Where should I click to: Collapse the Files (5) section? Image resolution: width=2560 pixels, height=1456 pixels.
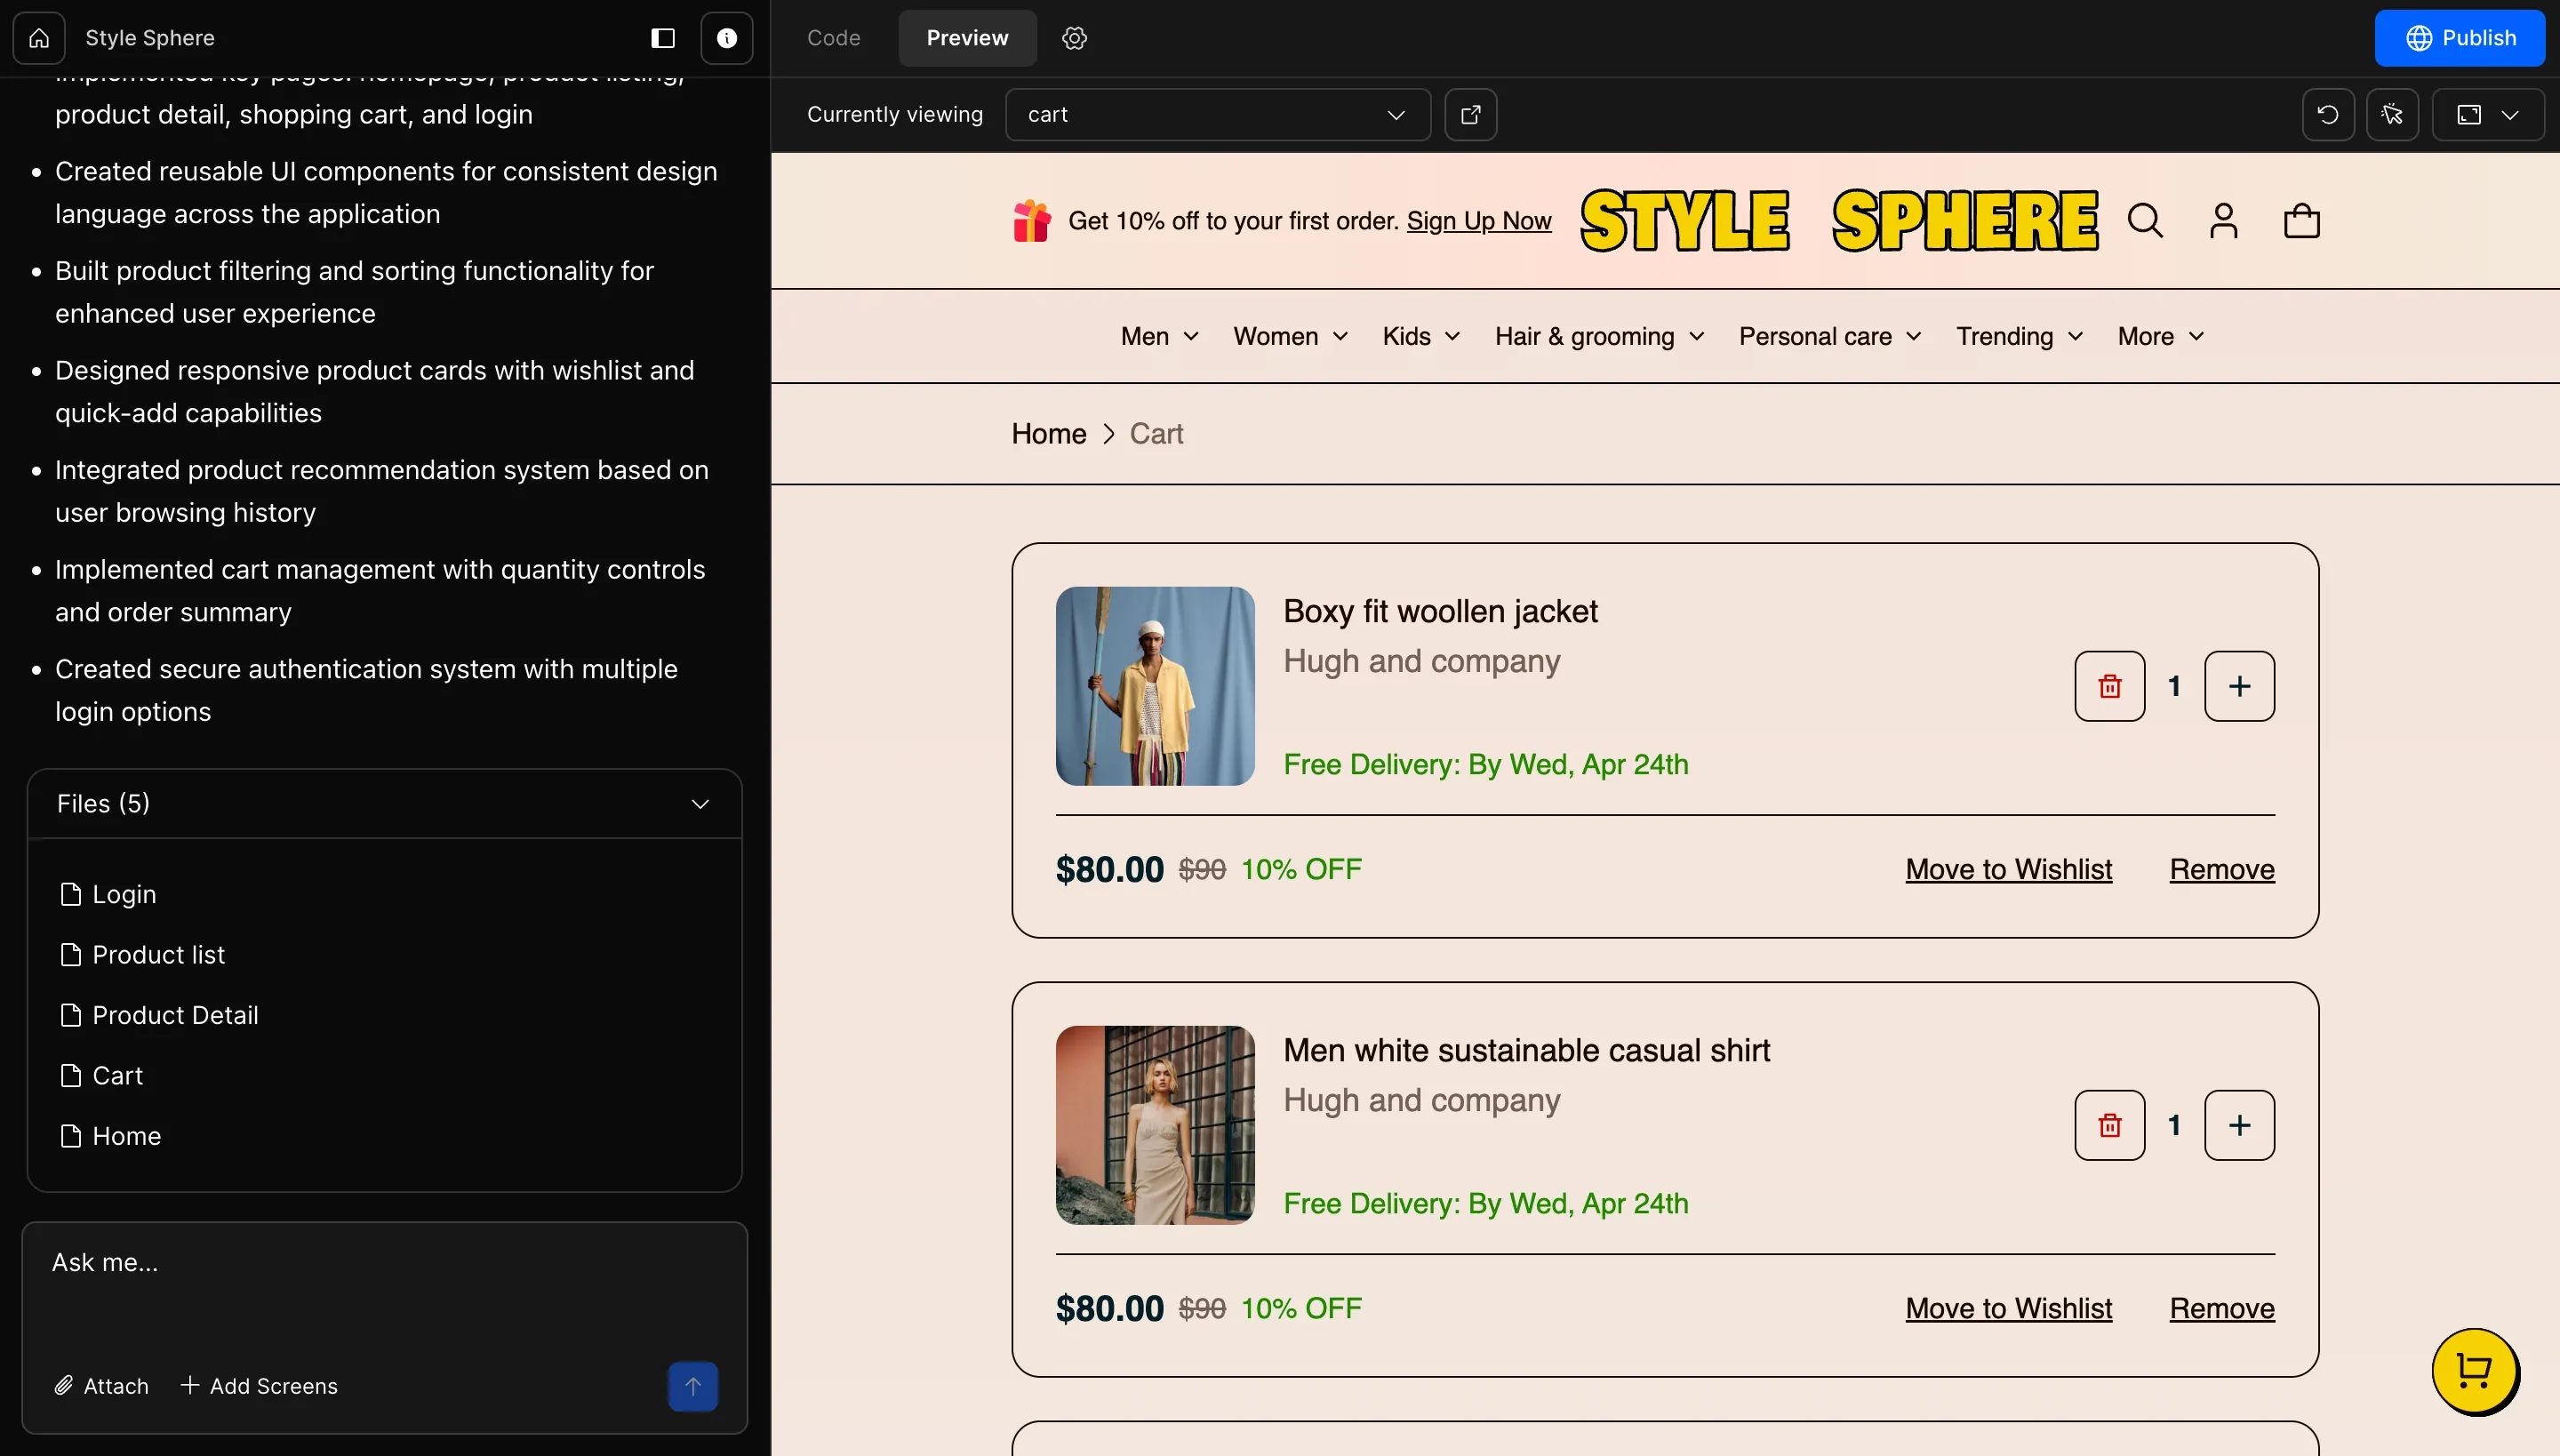click(x=385, y=804)
